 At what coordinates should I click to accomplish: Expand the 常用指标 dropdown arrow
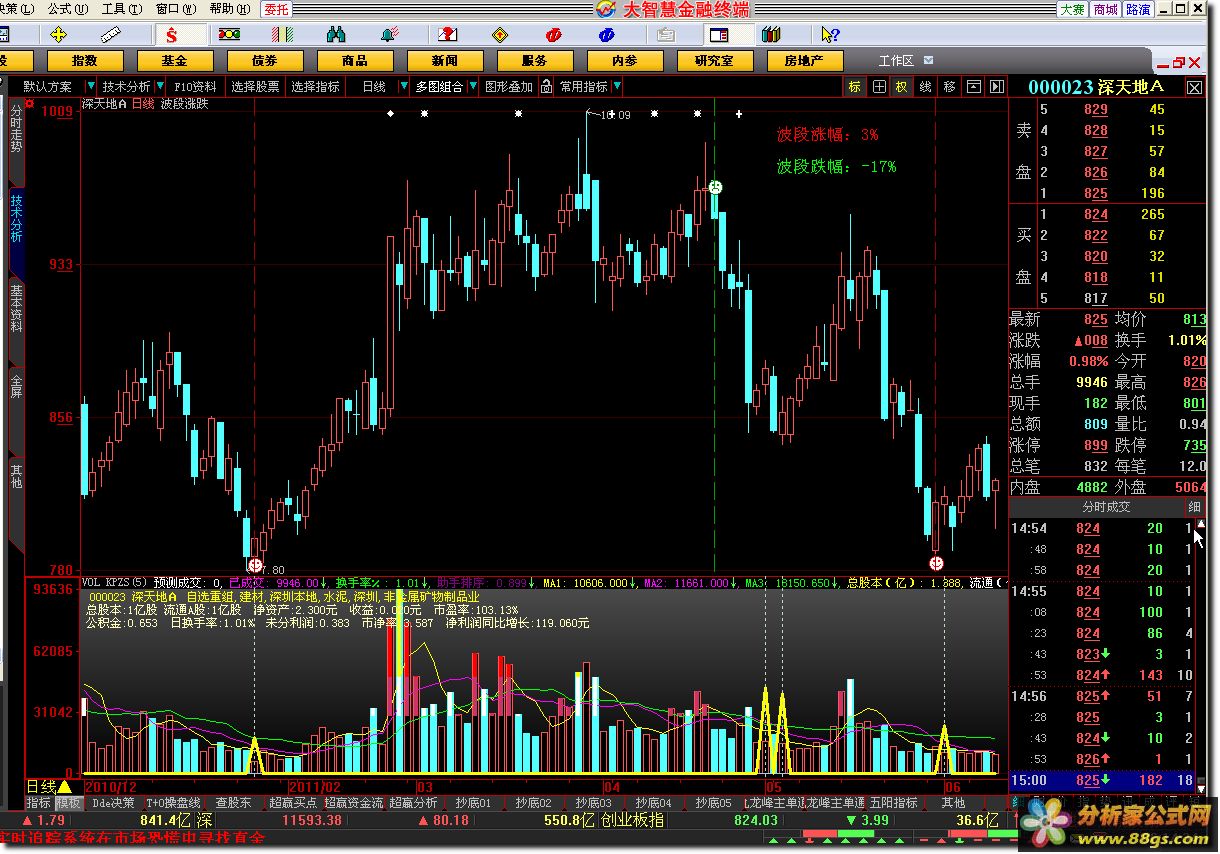pos(616,87)
